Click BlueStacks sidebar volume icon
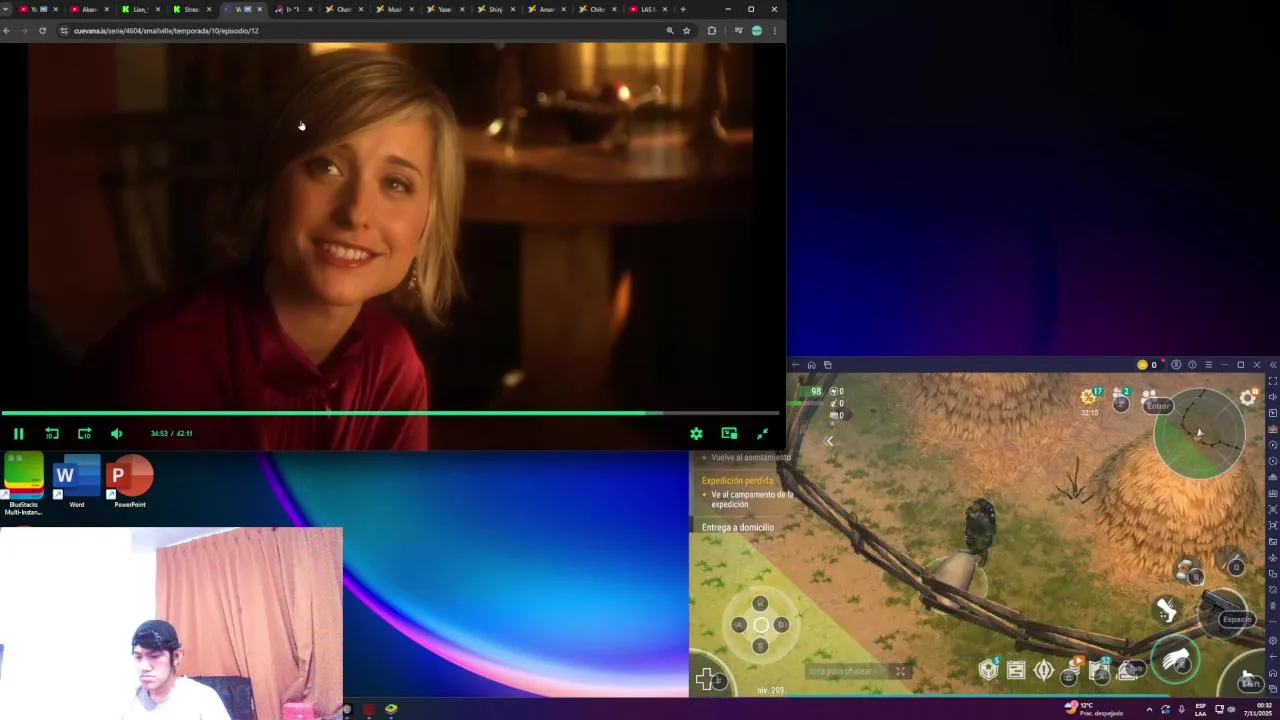Screen dimensions: 1280x720 point(1272,397)
